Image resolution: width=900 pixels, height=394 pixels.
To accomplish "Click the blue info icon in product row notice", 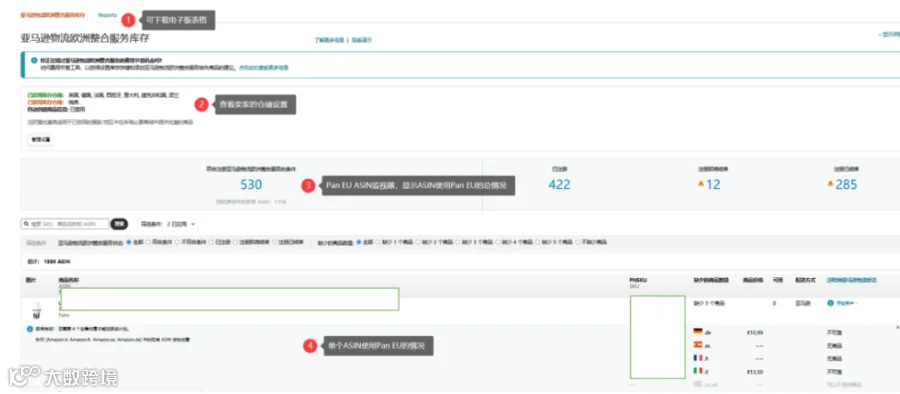I will pyautogui.click(x=30, y=329).
